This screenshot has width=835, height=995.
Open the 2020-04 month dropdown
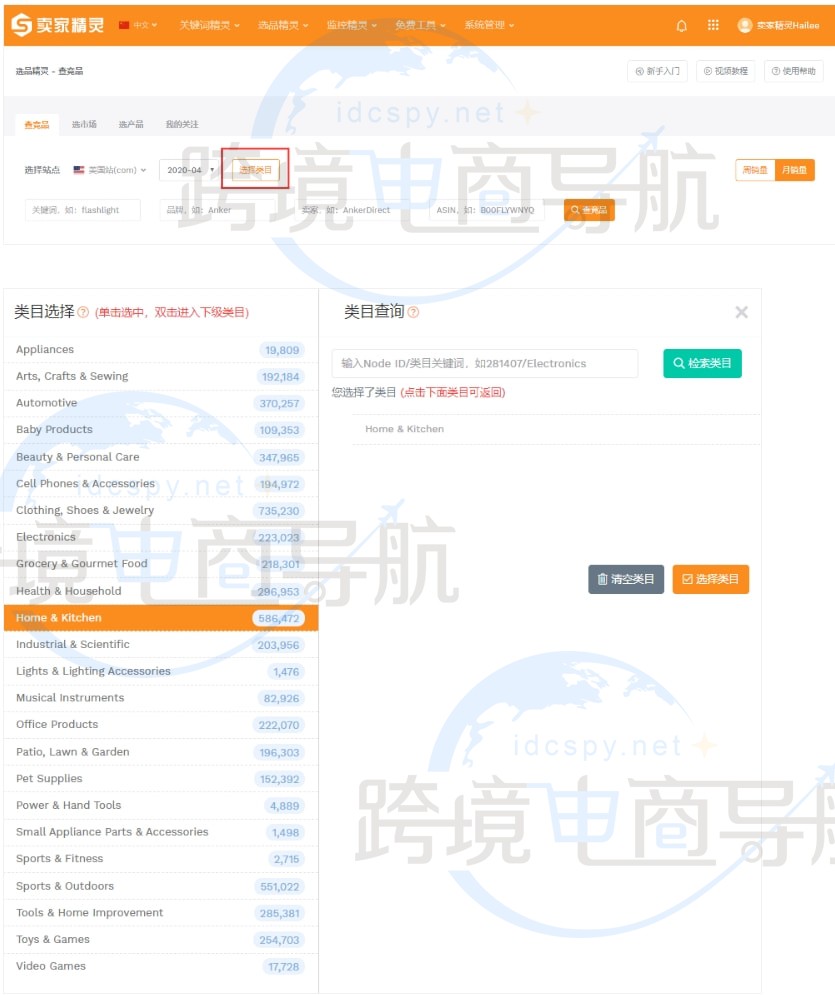point(190,170)
